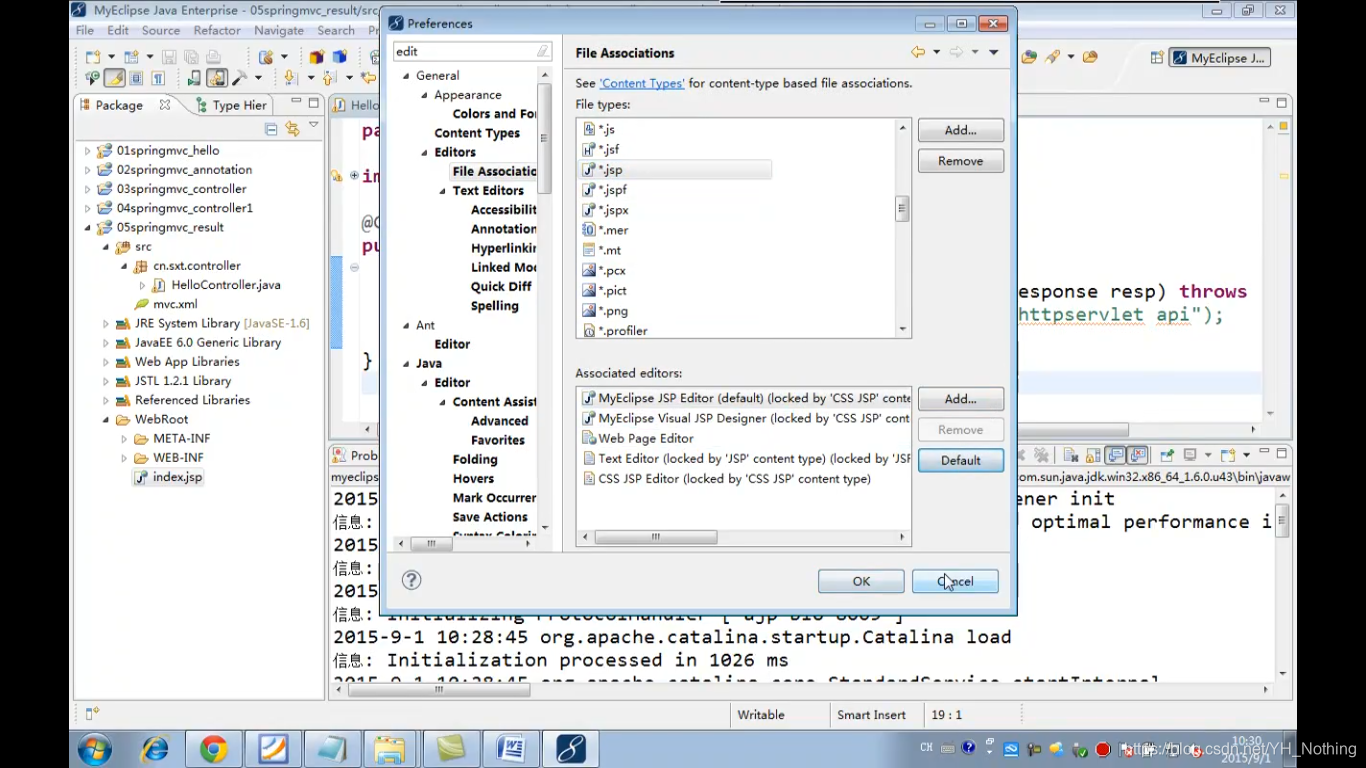Open the Refactor menu
Image resolution: width=1366 pixels, height=768 pixels.
tap(217, 30)
